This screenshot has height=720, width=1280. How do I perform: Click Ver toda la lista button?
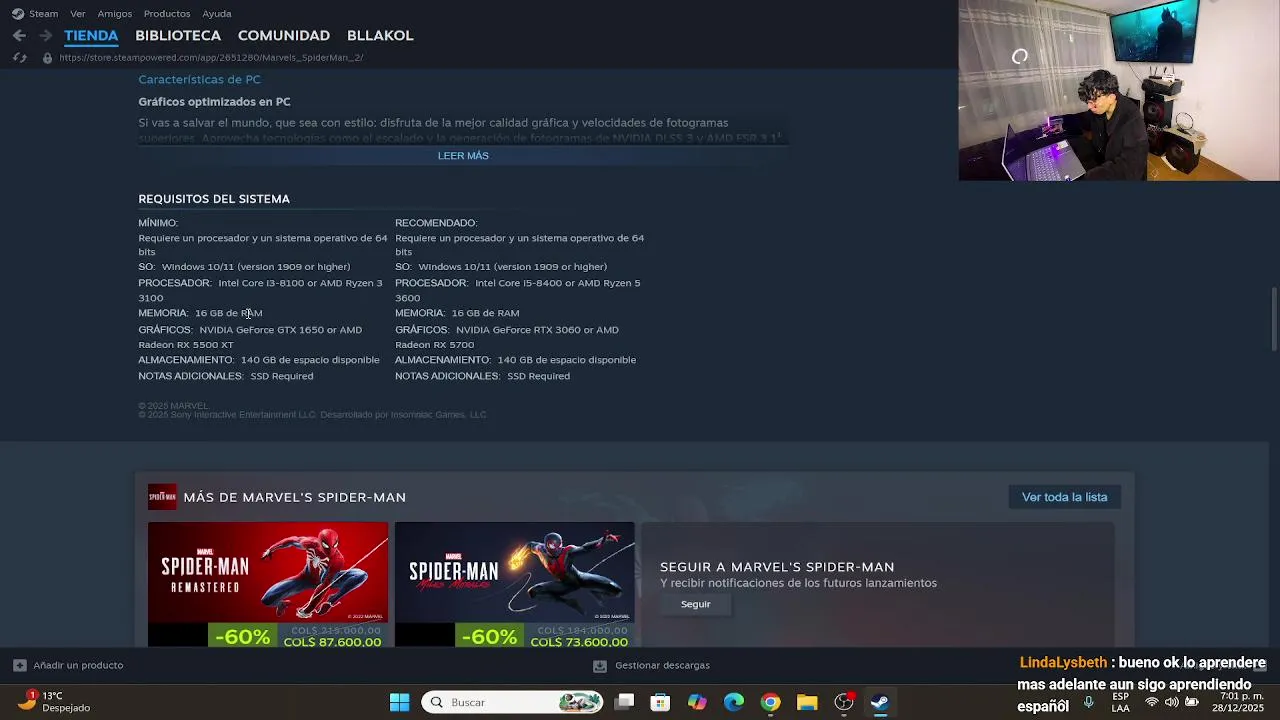(x=1064, y=497)
